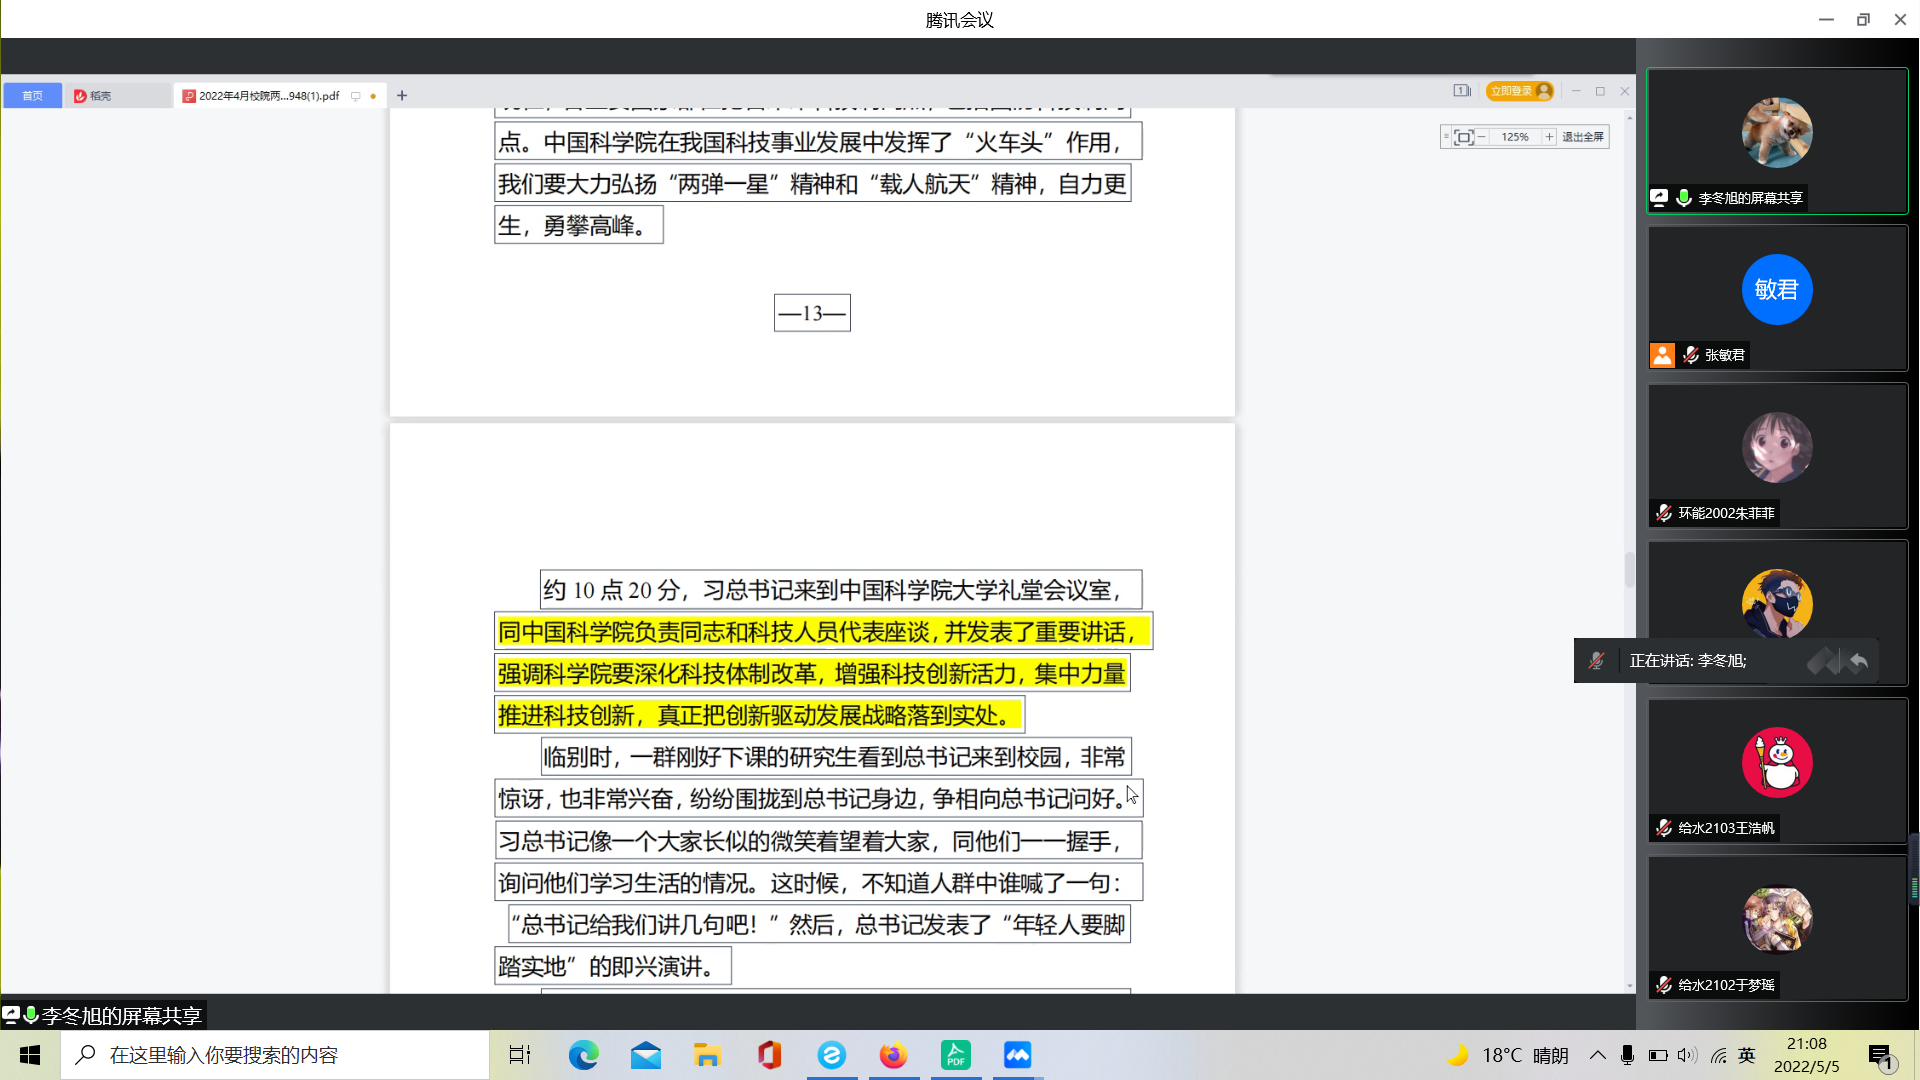
Task: Click muted mic icon of 给水2103王浩帆
Action: tap(1663, 828)
